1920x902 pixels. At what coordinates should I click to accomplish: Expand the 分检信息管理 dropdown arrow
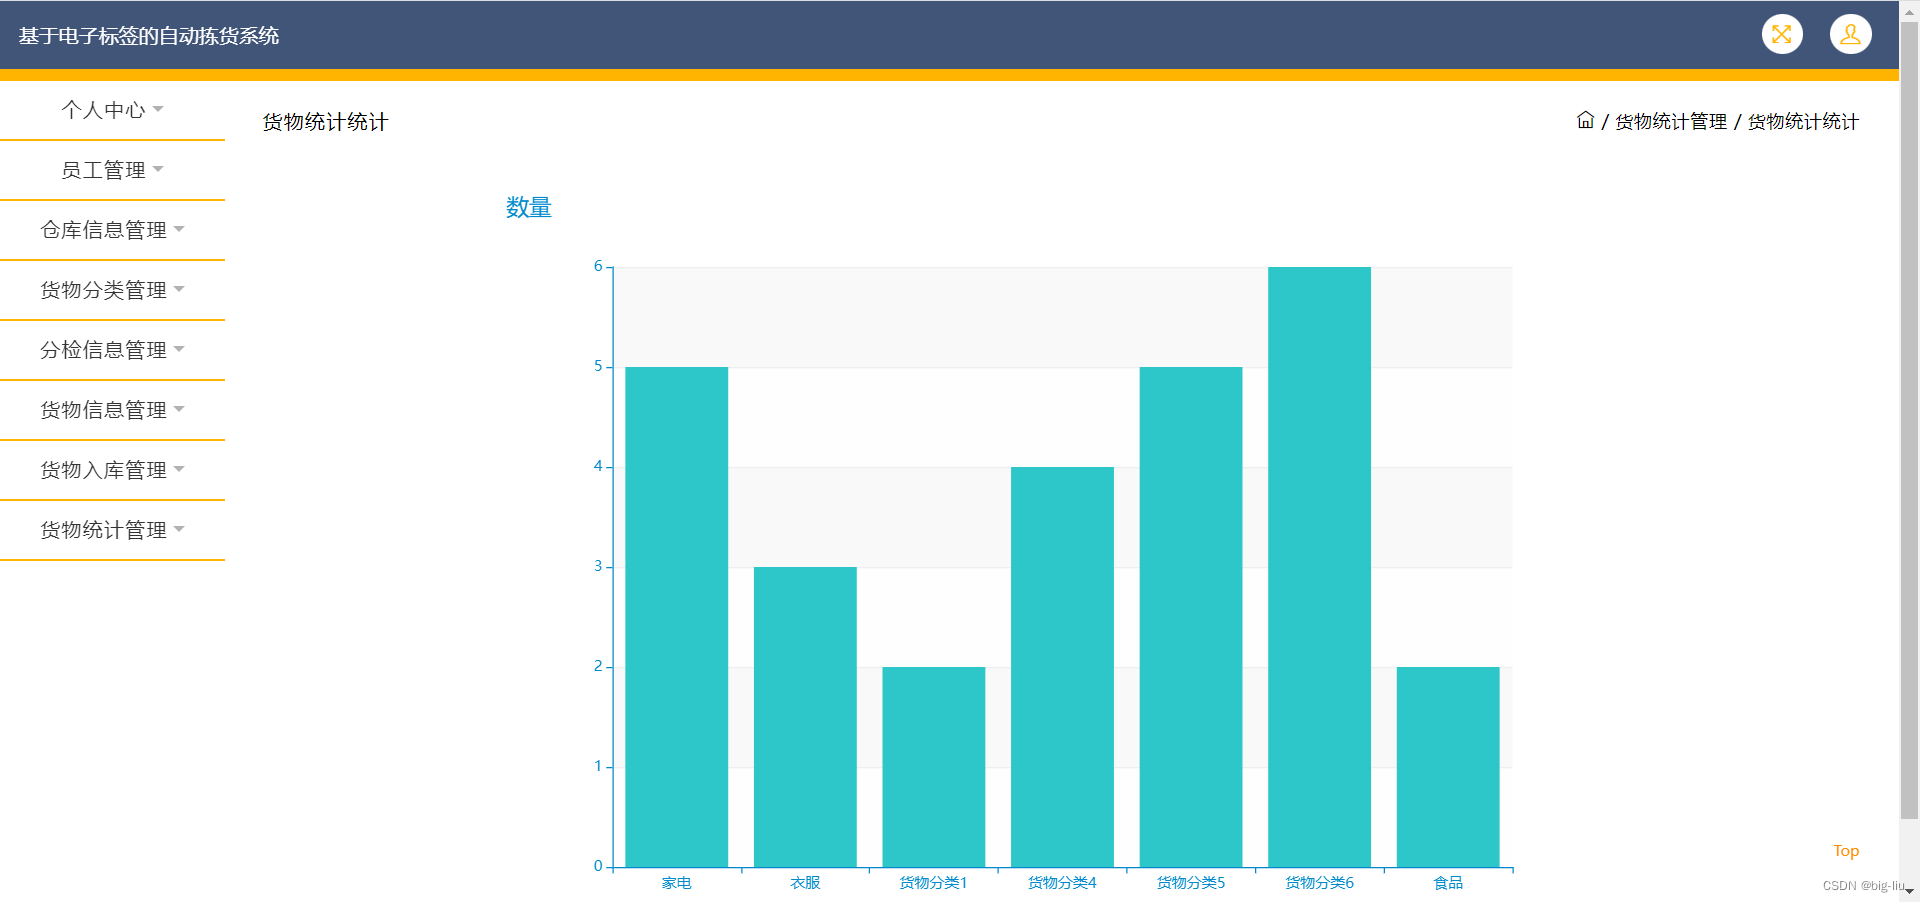pyautogui.click(x=179, y=349)
